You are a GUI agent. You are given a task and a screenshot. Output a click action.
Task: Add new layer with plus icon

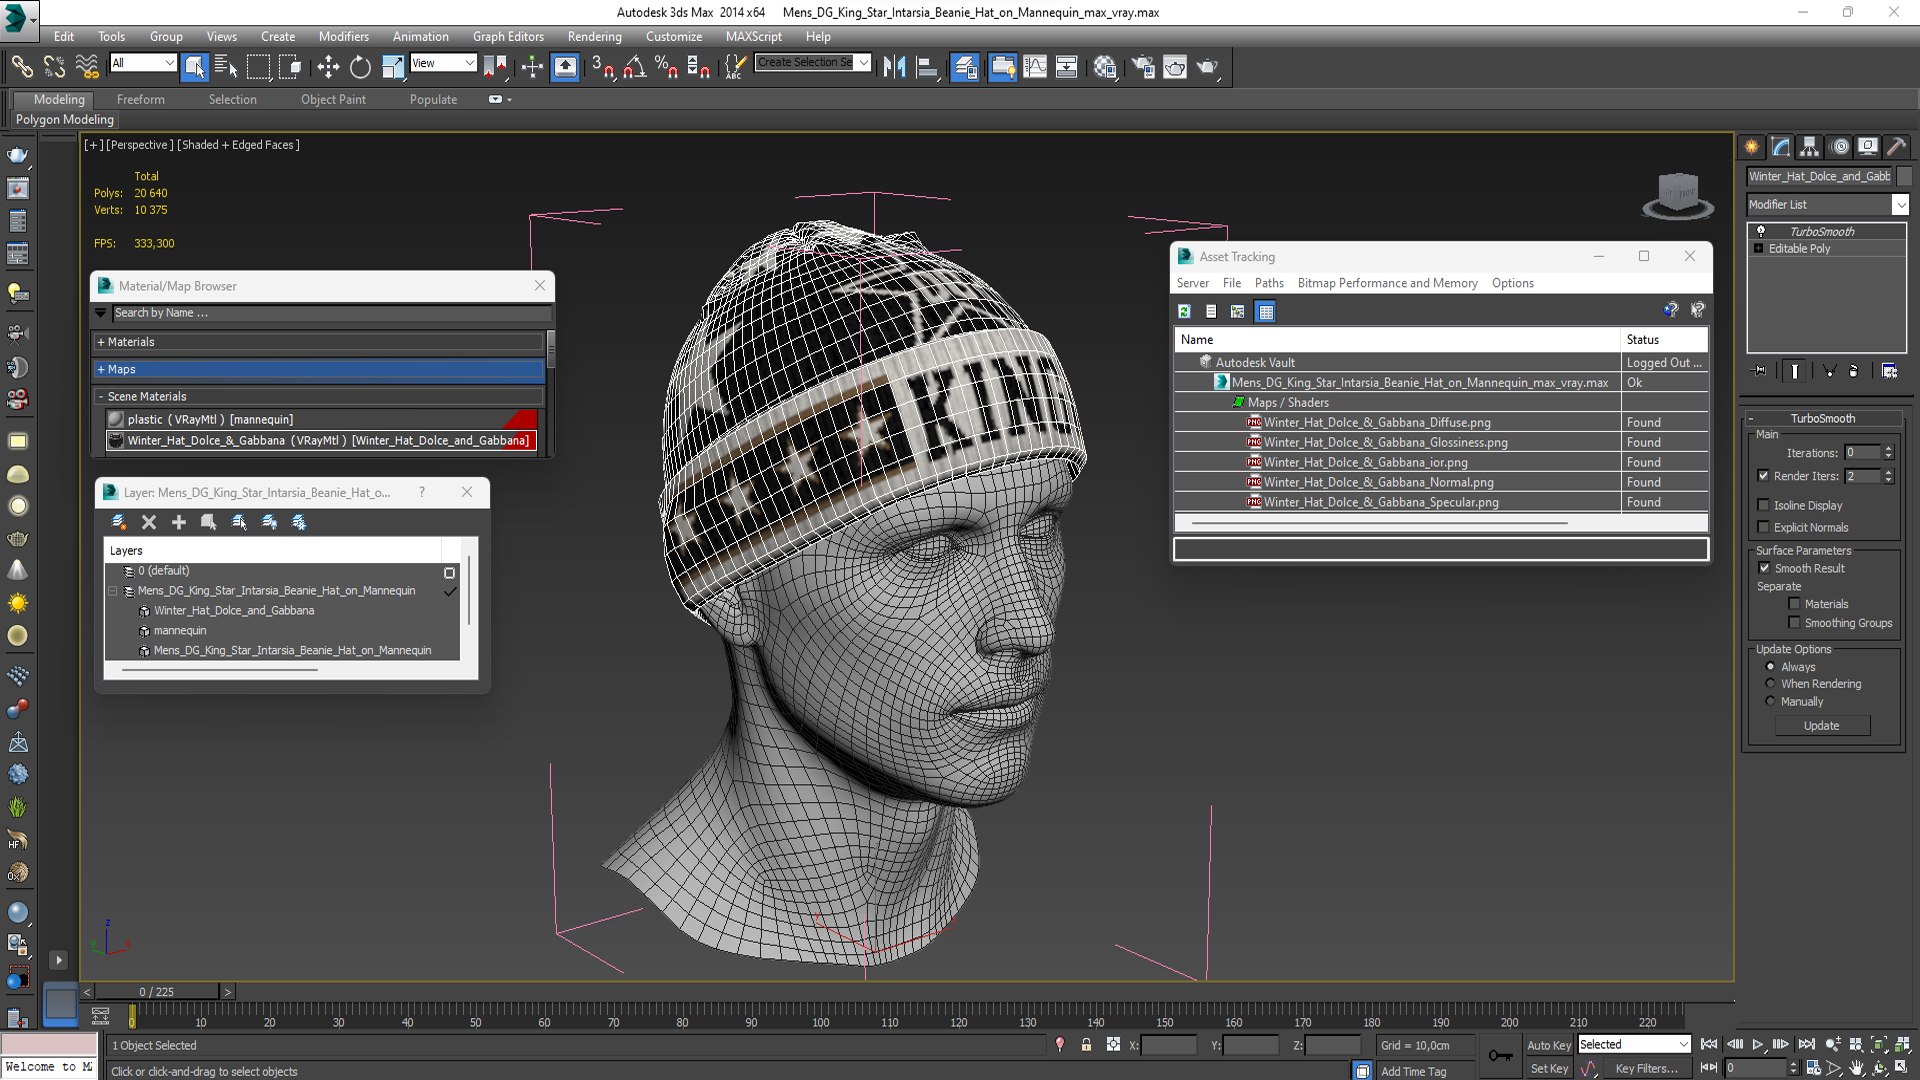click(x=179, y=522)
